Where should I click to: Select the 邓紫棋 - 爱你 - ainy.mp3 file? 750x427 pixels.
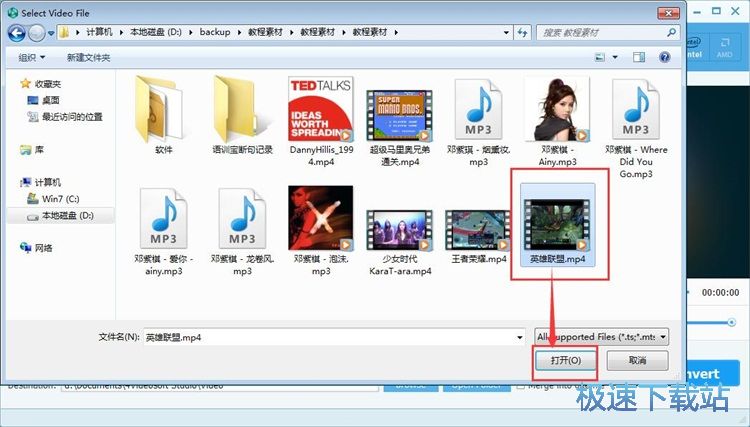tap(163, 232)
